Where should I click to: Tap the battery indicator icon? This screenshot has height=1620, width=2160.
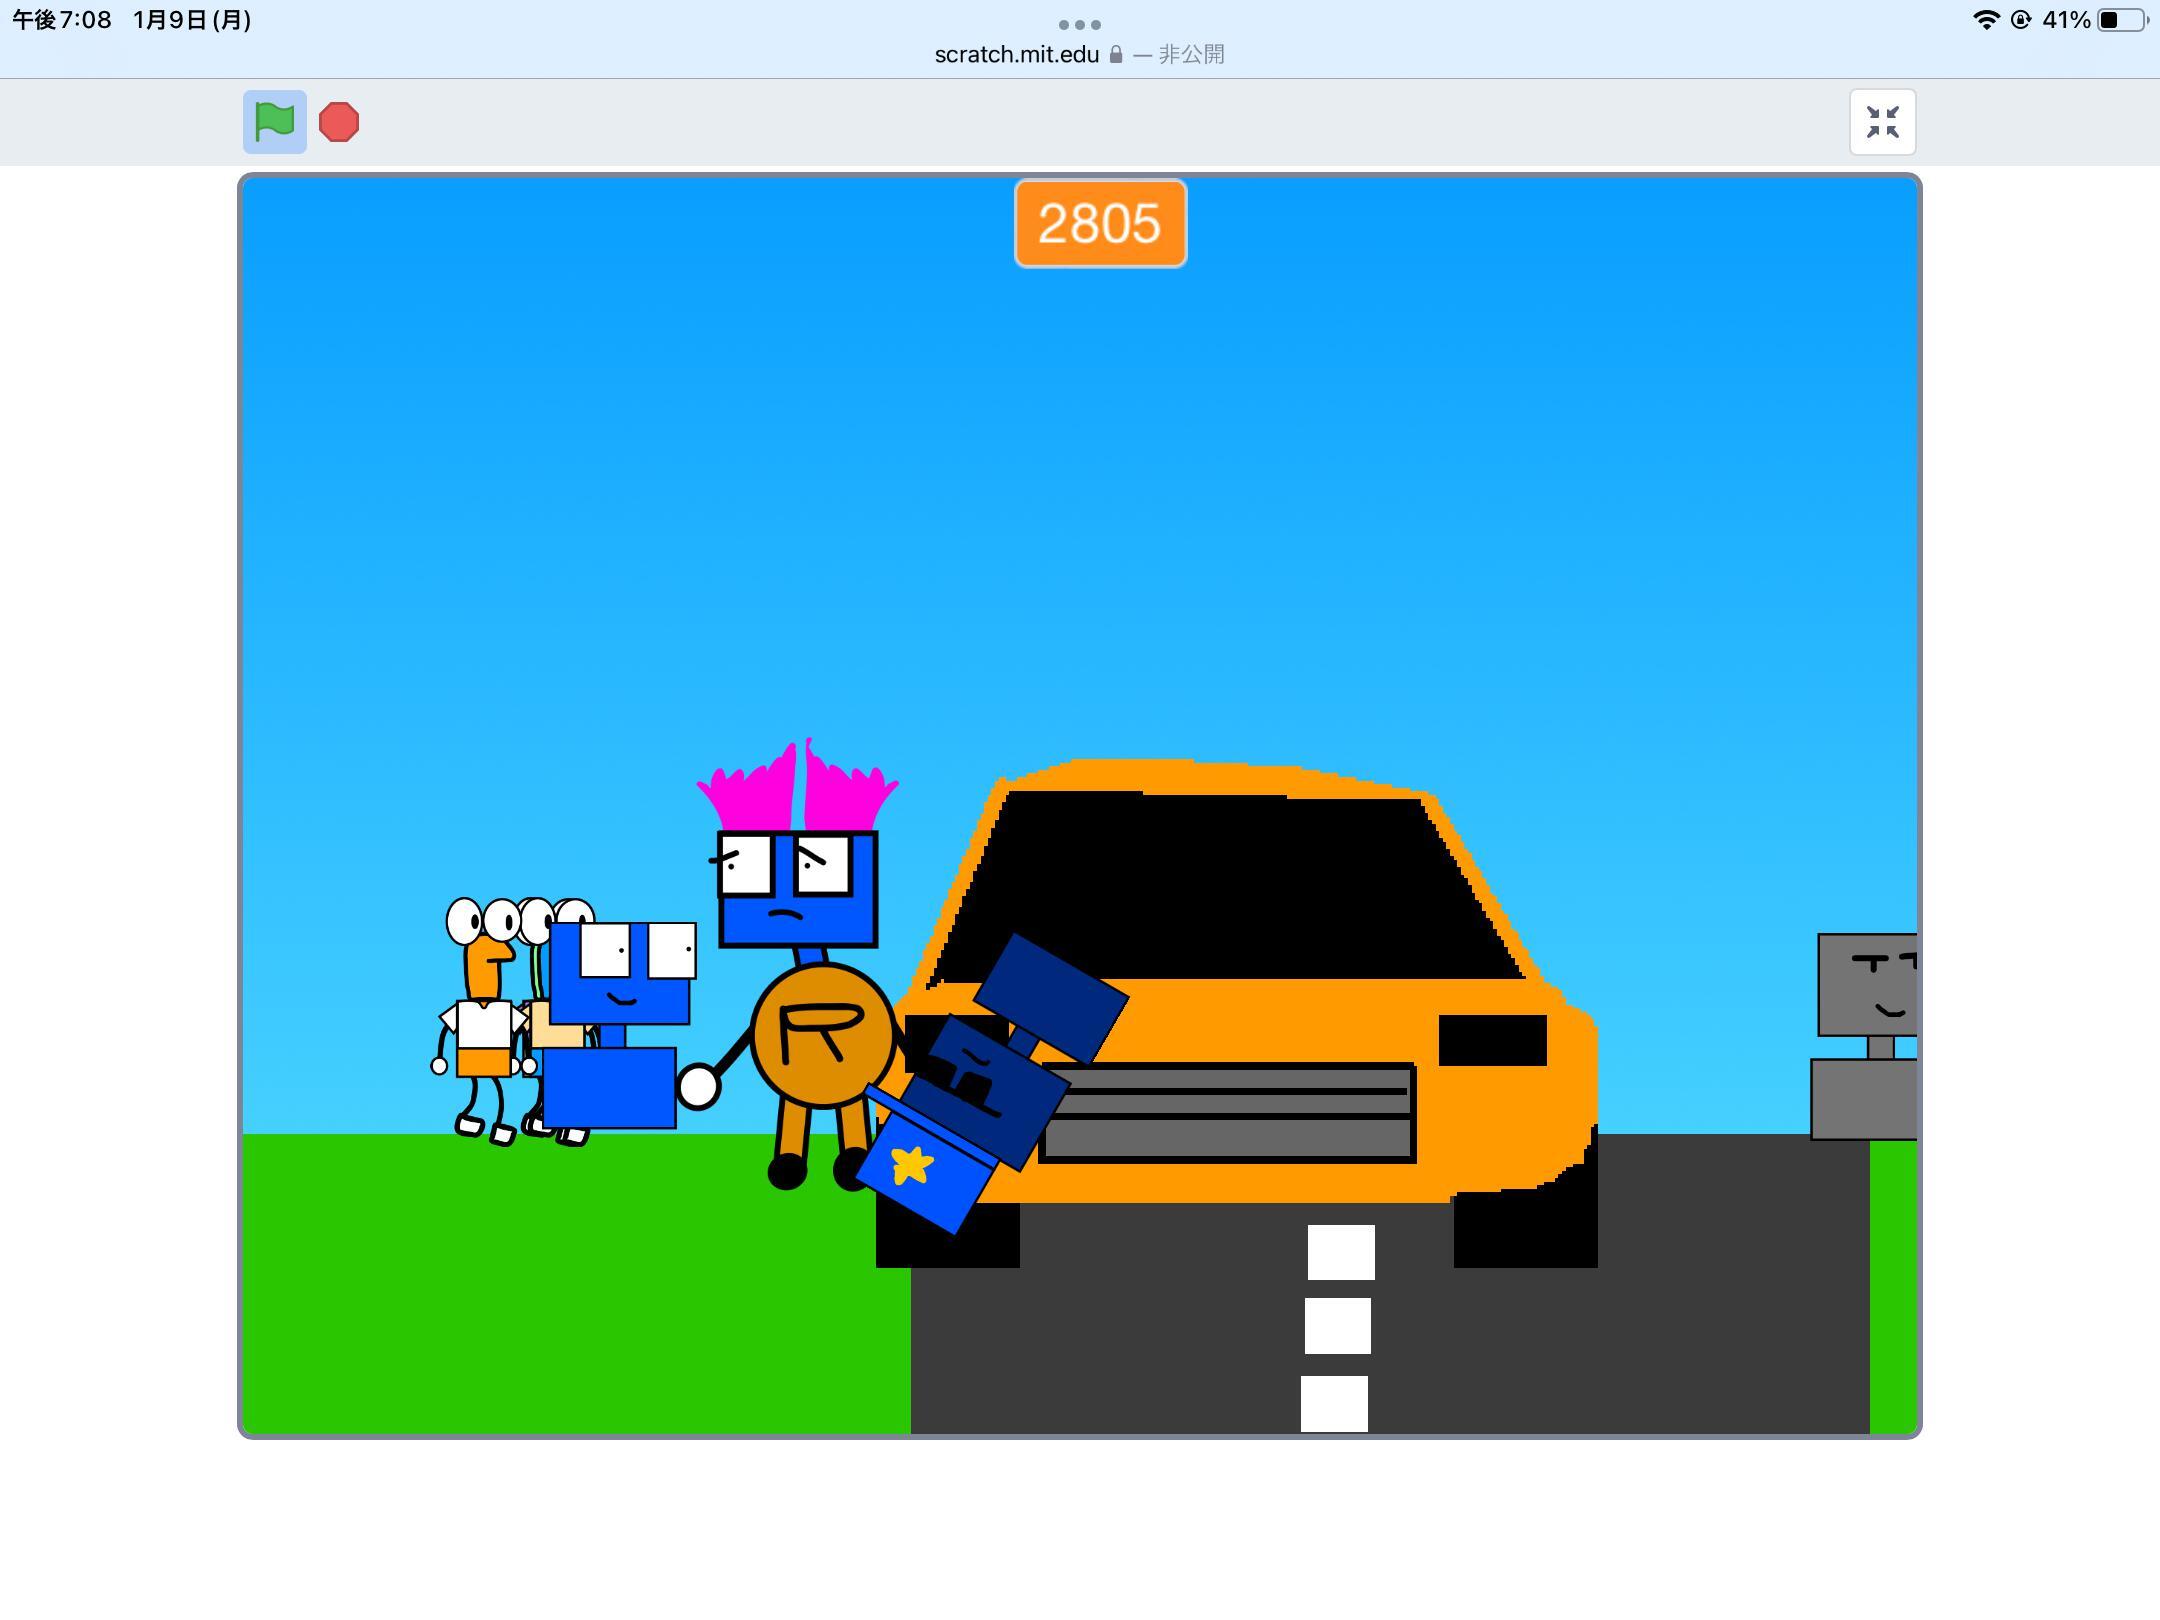coord(2120,20)
